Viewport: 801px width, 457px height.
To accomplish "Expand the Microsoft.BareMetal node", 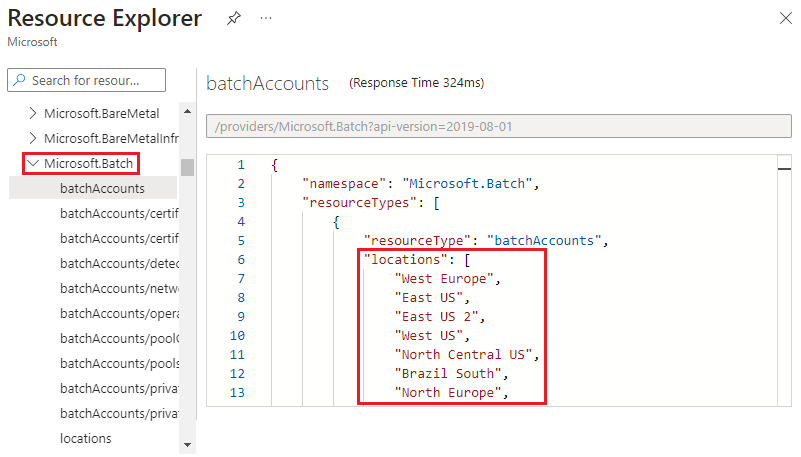I will [x=33, y=113].
